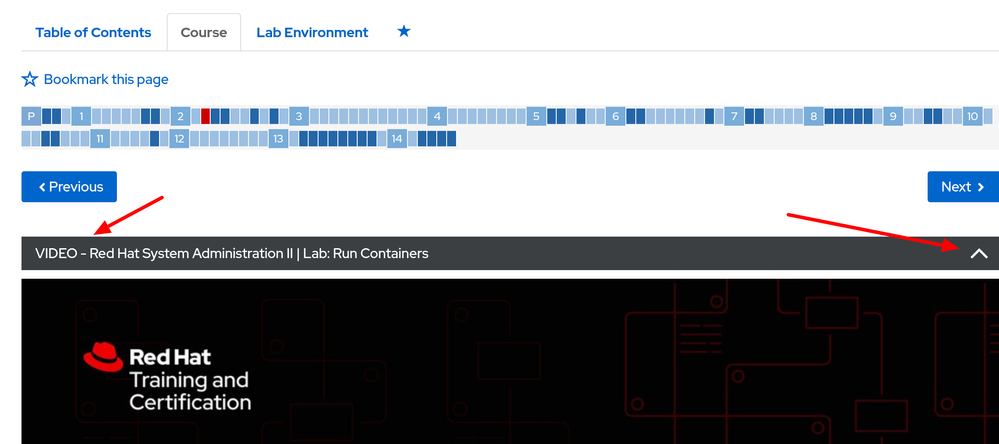Go to chapter 14 marker

point(397,138)
